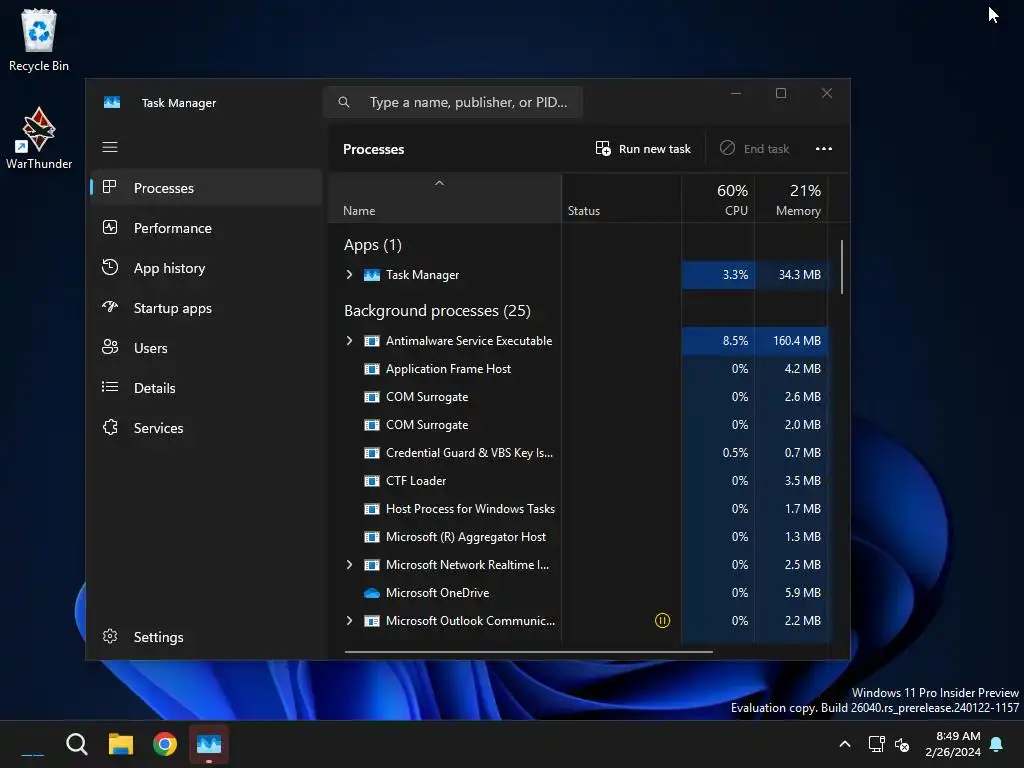Open File Explorer from taskbar
Screen dimensions: 1024x768
121,744
